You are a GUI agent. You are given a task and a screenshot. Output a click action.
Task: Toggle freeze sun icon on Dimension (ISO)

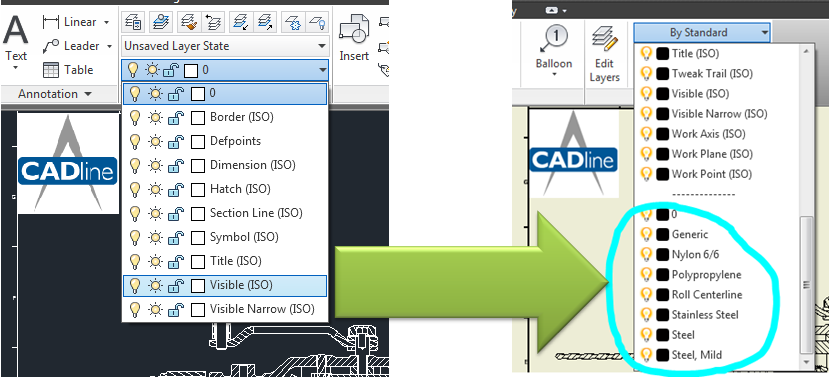coord(155,165)
